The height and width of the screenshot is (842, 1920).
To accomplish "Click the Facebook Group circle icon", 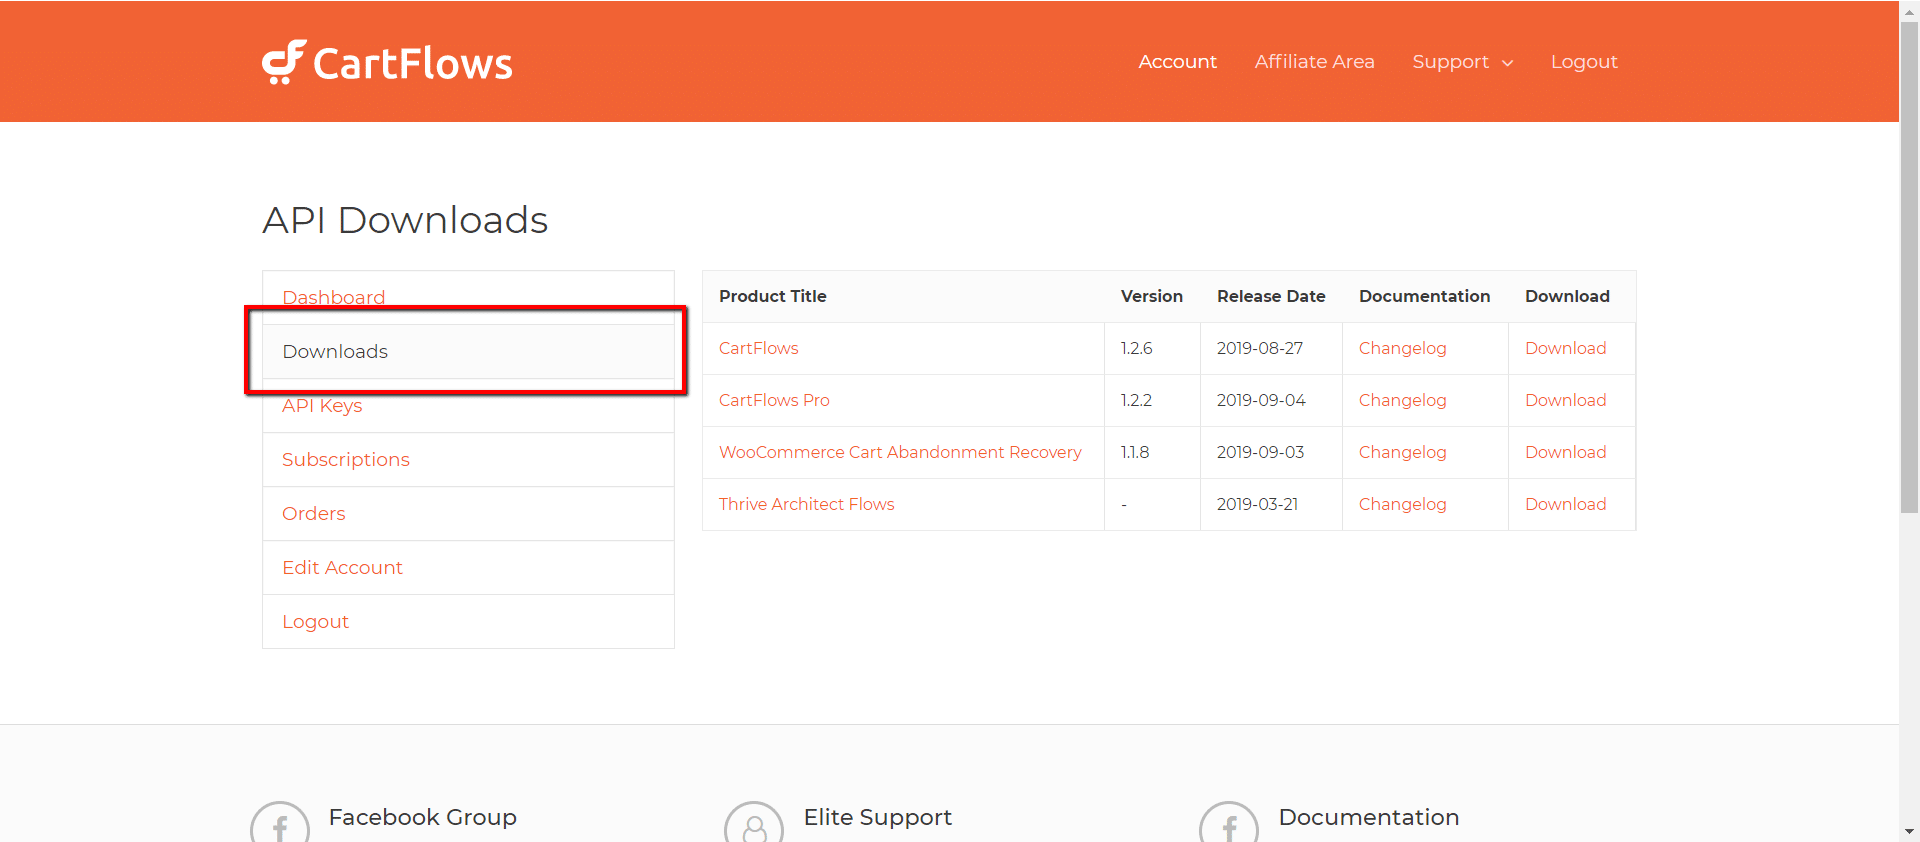I will (x=280, y=825).
